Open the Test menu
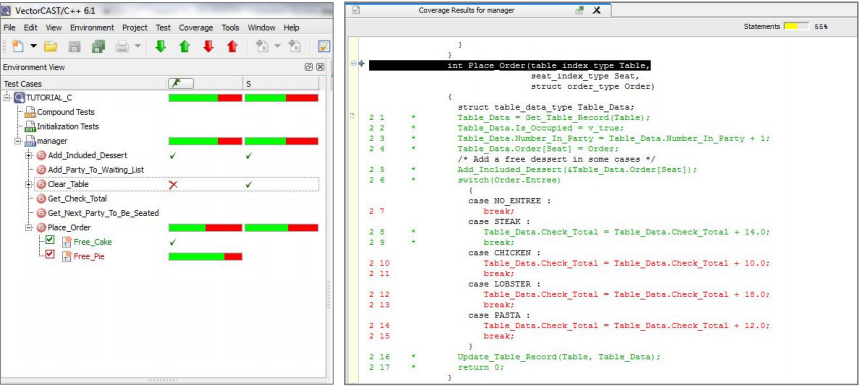The image size is (860, 387). 163,27
